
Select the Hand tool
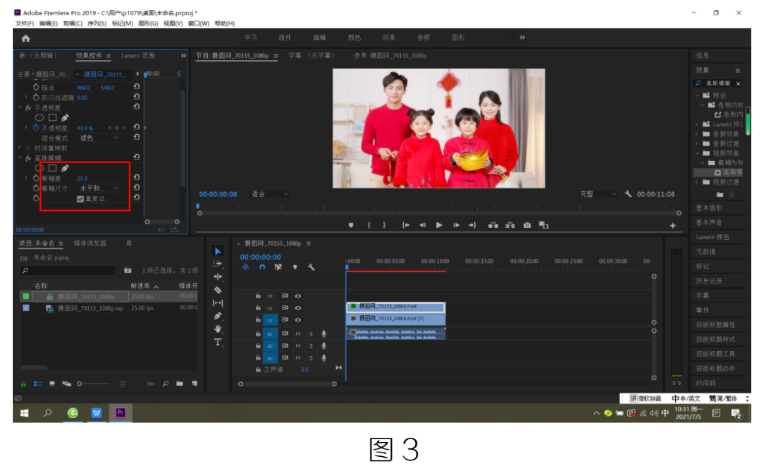(218, 329)
